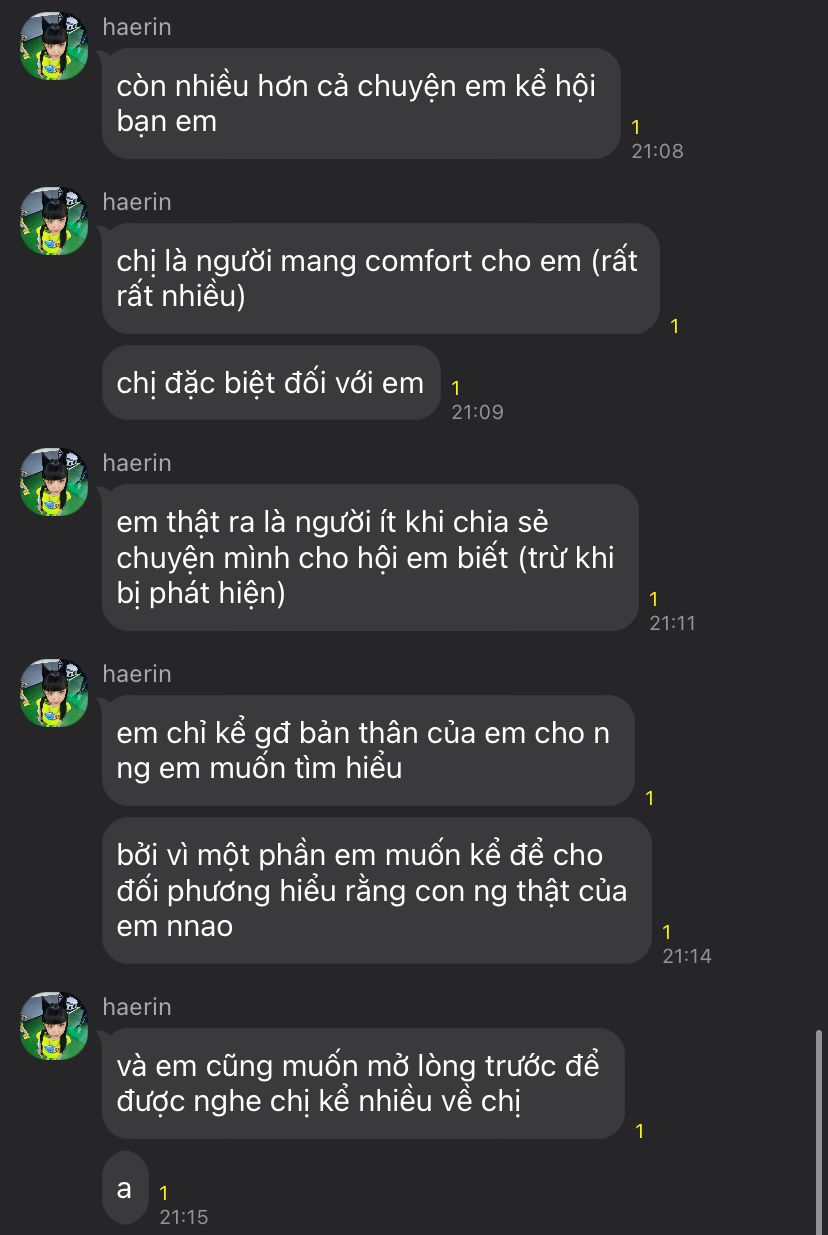The height and width of the screenshot is (1235, 828).
Task: Tap the name haerin above the comfort message
Action: click(x=137, y=202)
